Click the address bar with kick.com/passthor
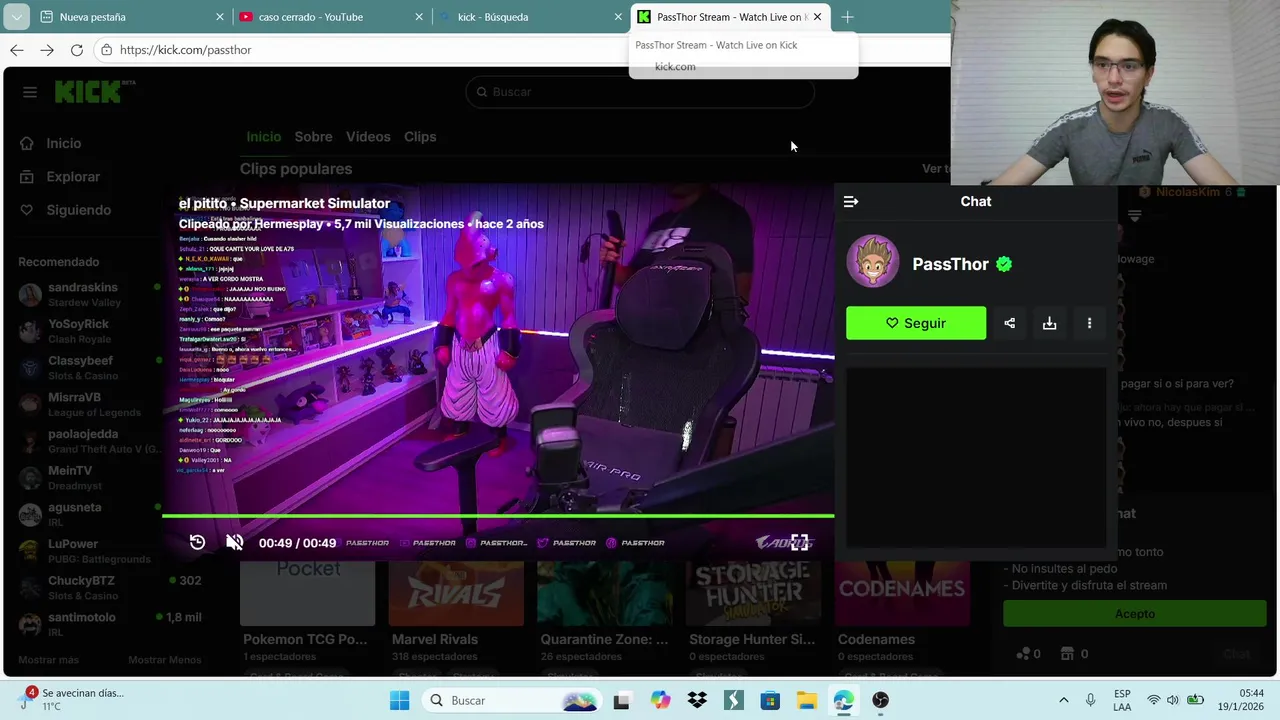1280x720 pixels. pyautogui.click(x=520, y=50)
